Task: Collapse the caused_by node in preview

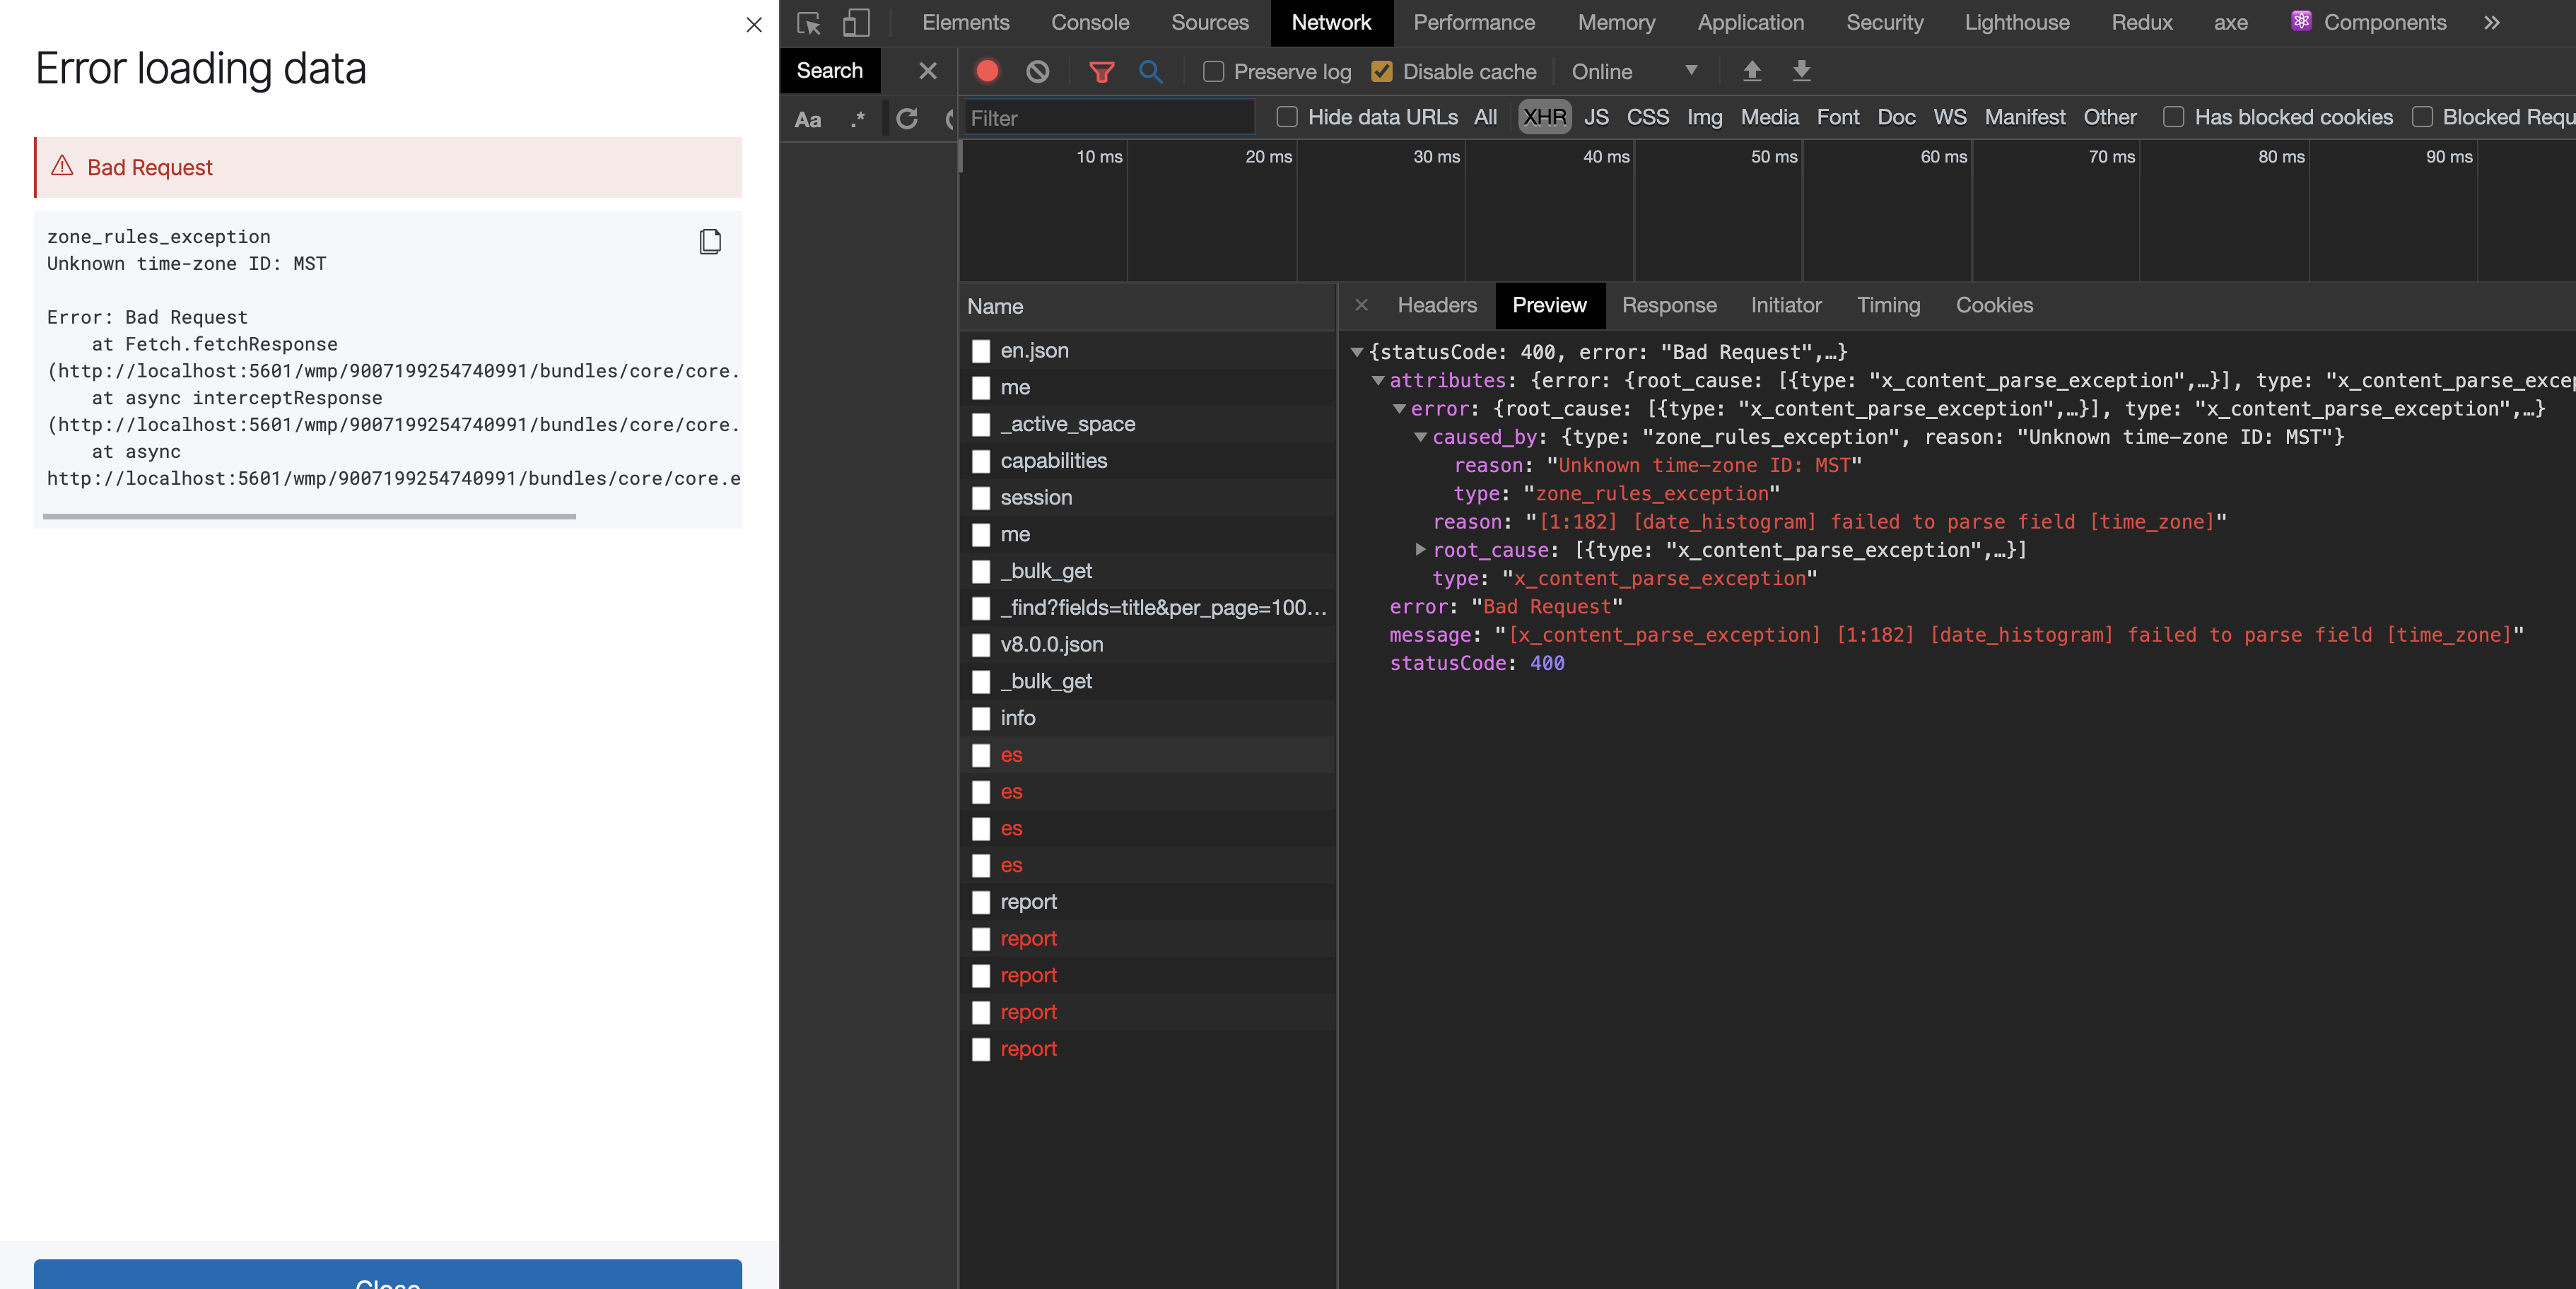Action: (1420, 437)
